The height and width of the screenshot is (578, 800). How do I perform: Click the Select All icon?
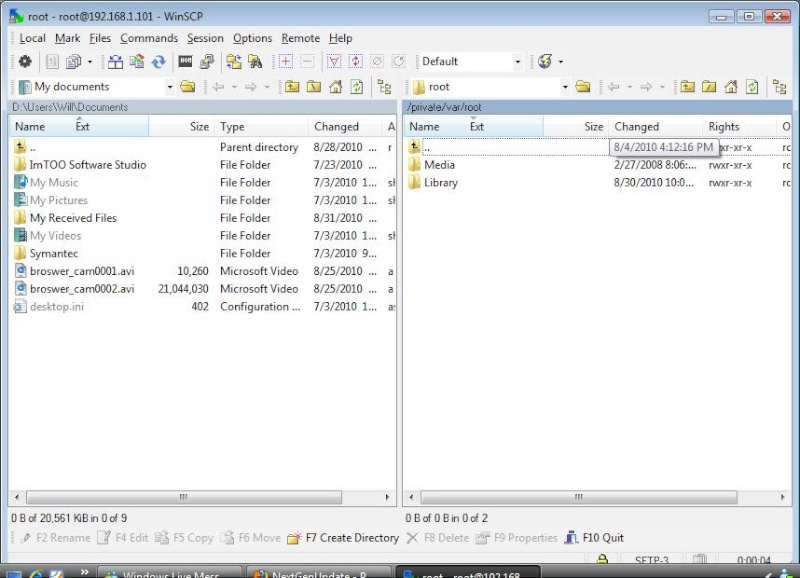click(x=334, y=62)
